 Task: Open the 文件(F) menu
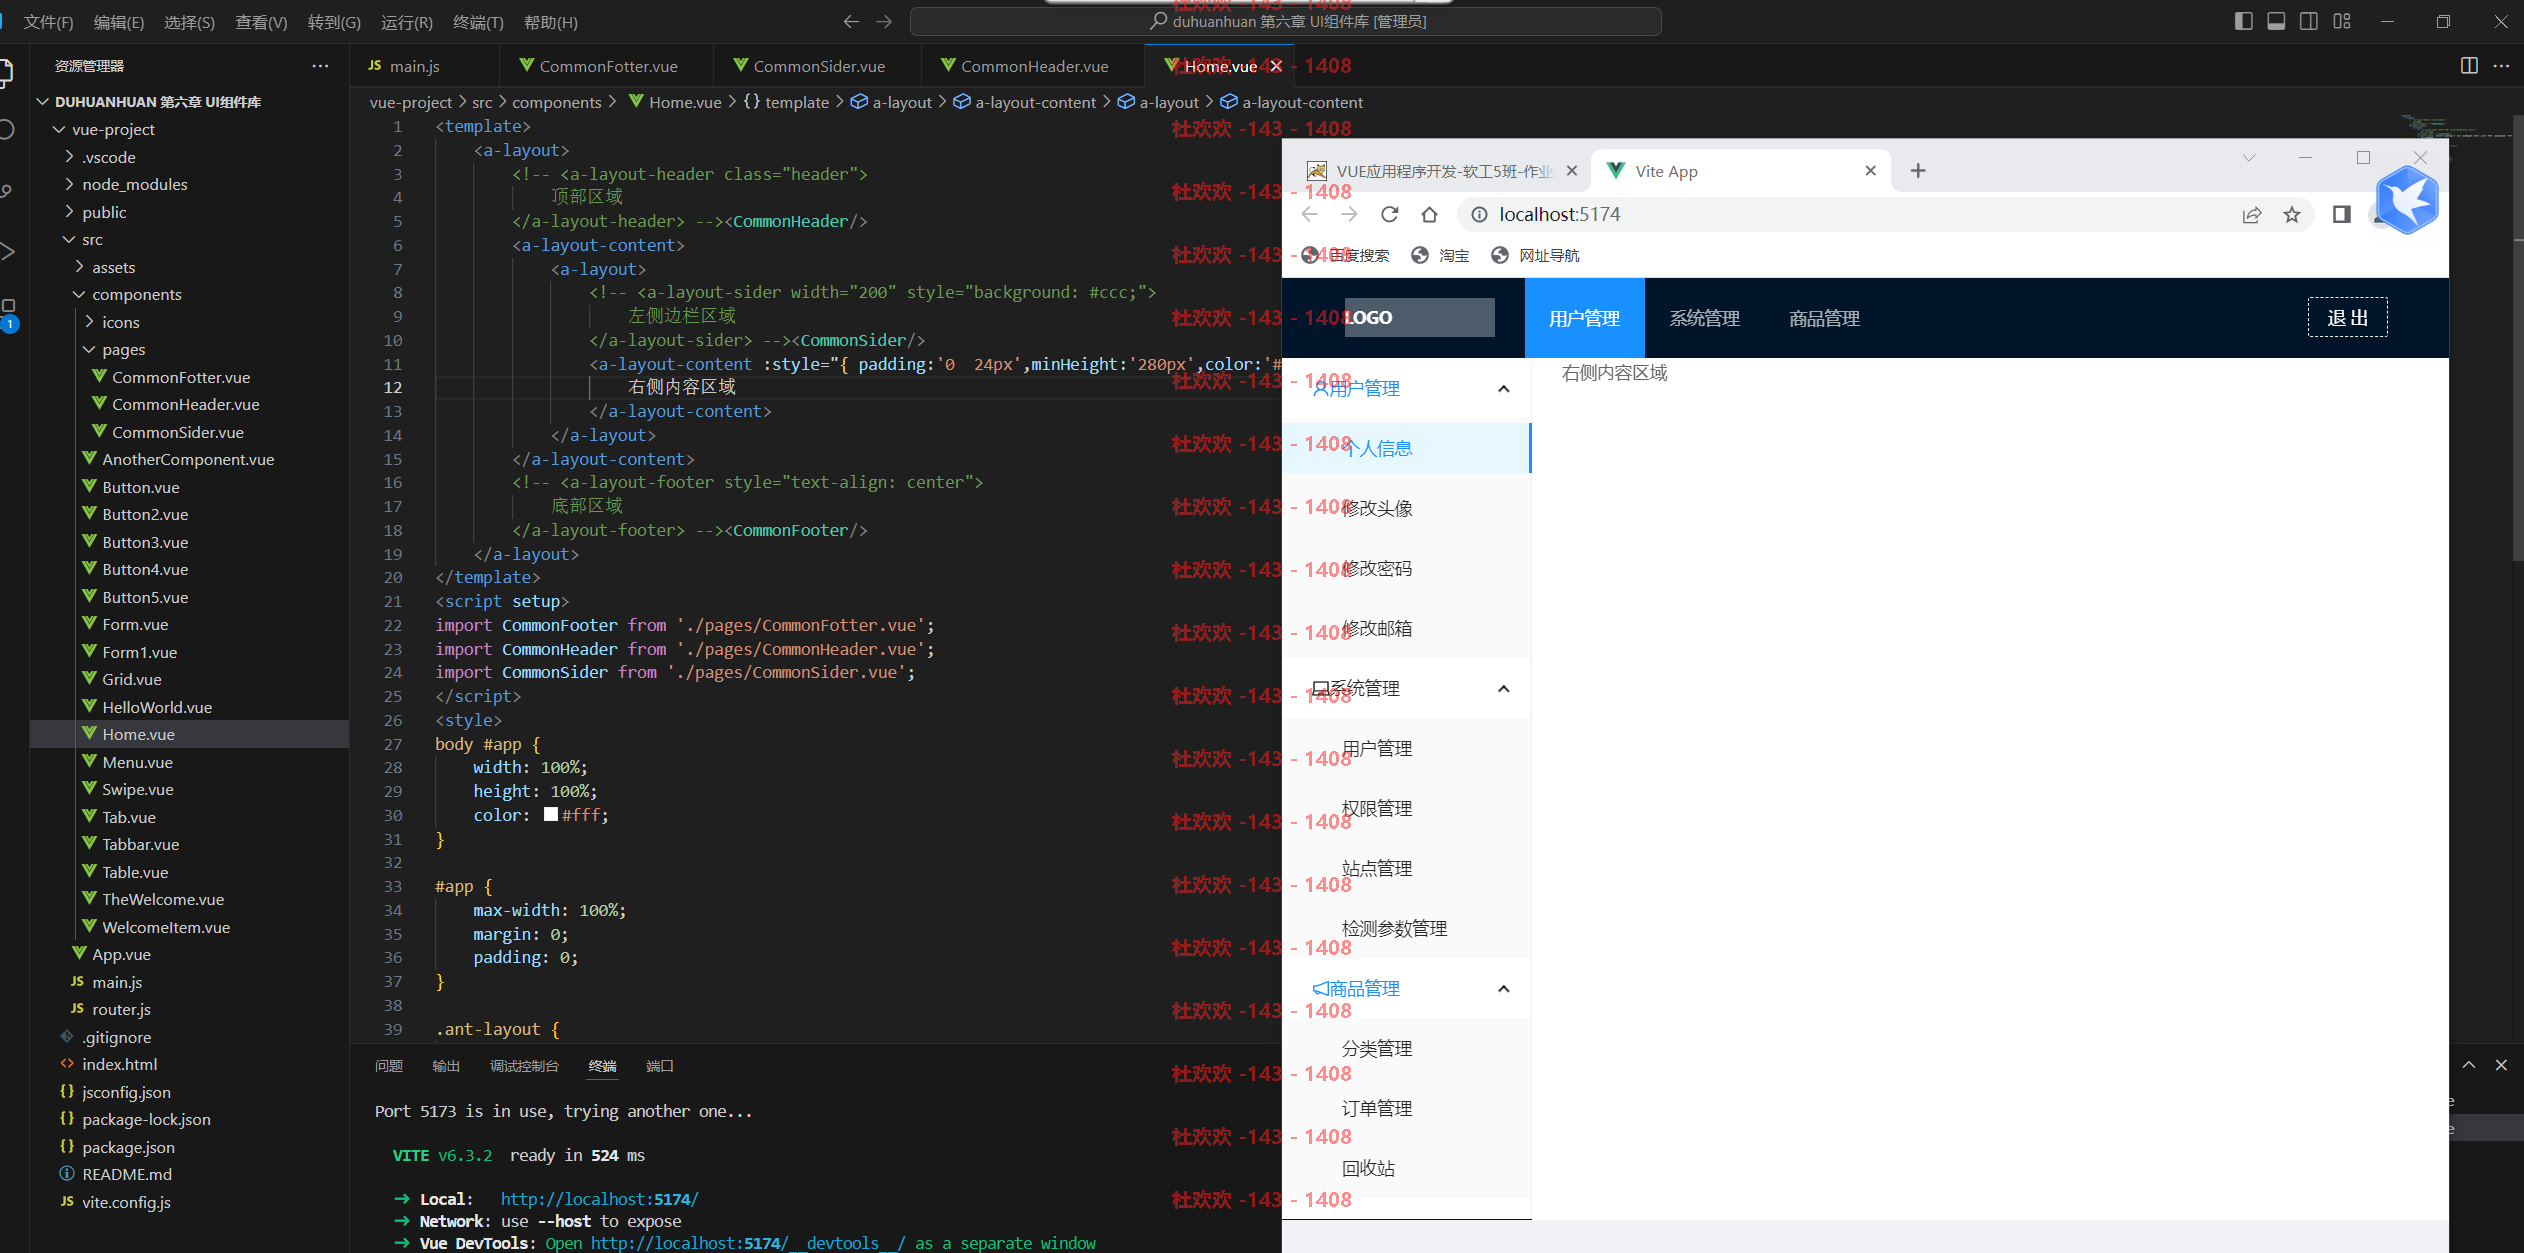(x=49, y=22)
